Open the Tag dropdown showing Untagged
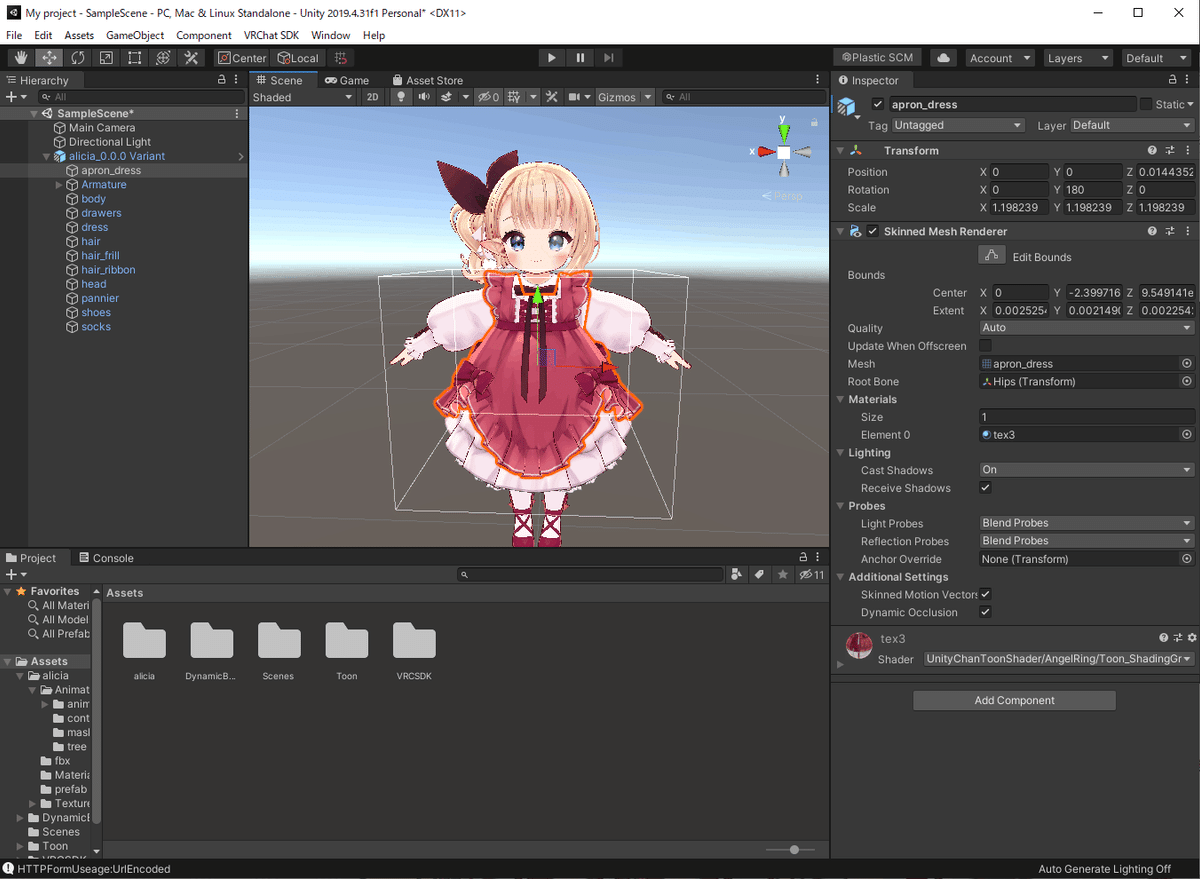The image size is (1200, 879). pos(959,125)
